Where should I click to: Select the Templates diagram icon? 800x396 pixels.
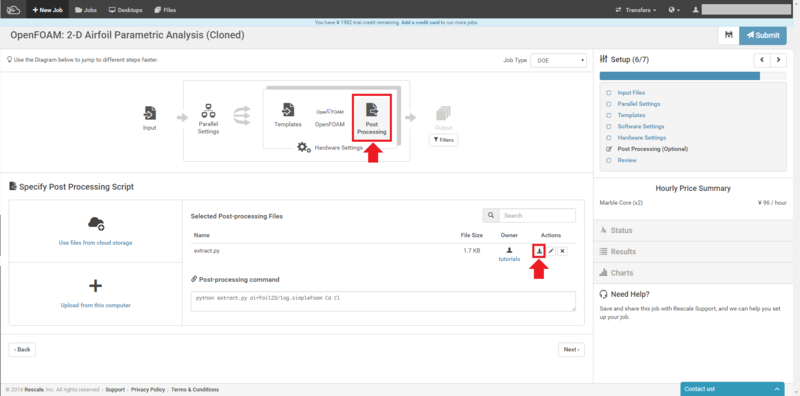[x=288, y=110]
